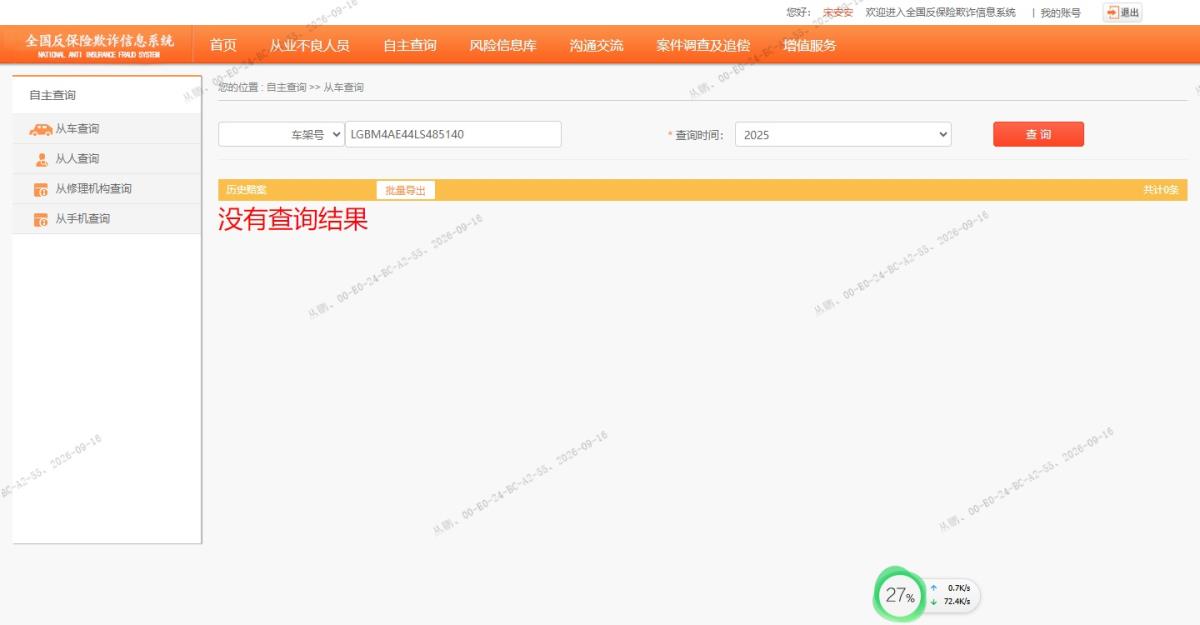Click the VIN input field with LGBM4AE44LS485140
This screenshot has height=625, width=1200.
click(x=453, y=134)
